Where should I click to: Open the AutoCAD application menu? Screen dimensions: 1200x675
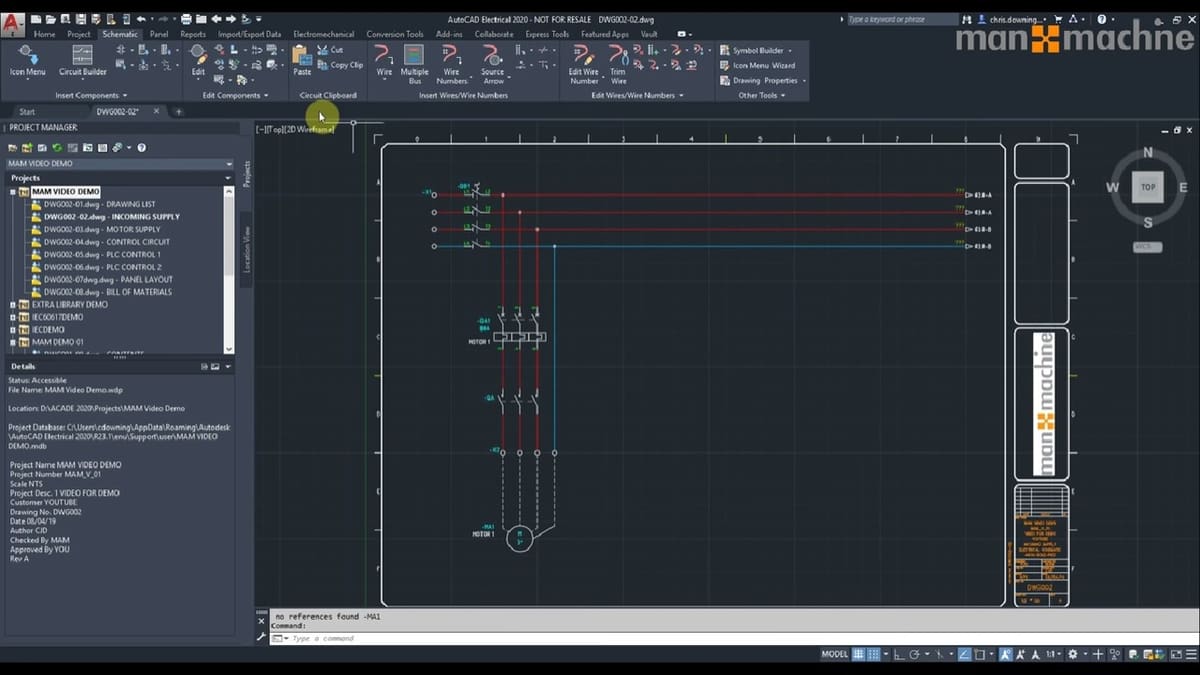(x=13, y=23)
